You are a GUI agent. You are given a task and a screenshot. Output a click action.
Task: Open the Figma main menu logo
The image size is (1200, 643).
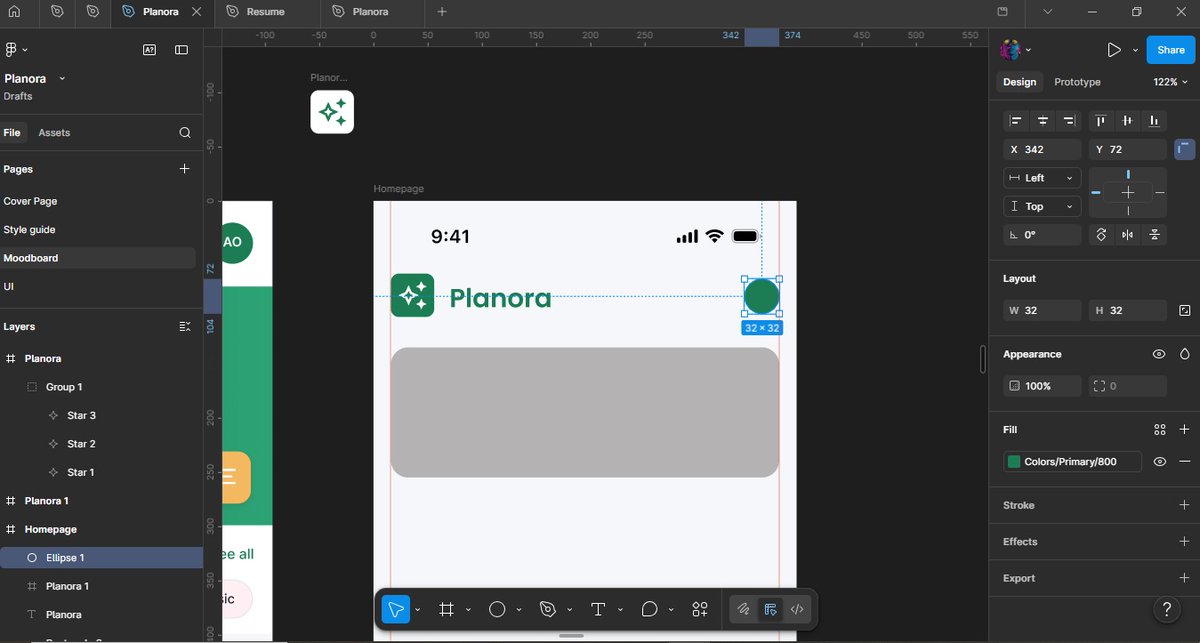click(12, 49)
